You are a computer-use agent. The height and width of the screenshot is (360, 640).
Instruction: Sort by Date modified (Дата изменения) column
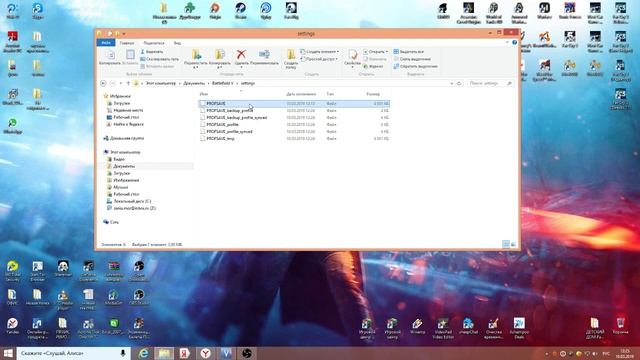pos(301,94)
